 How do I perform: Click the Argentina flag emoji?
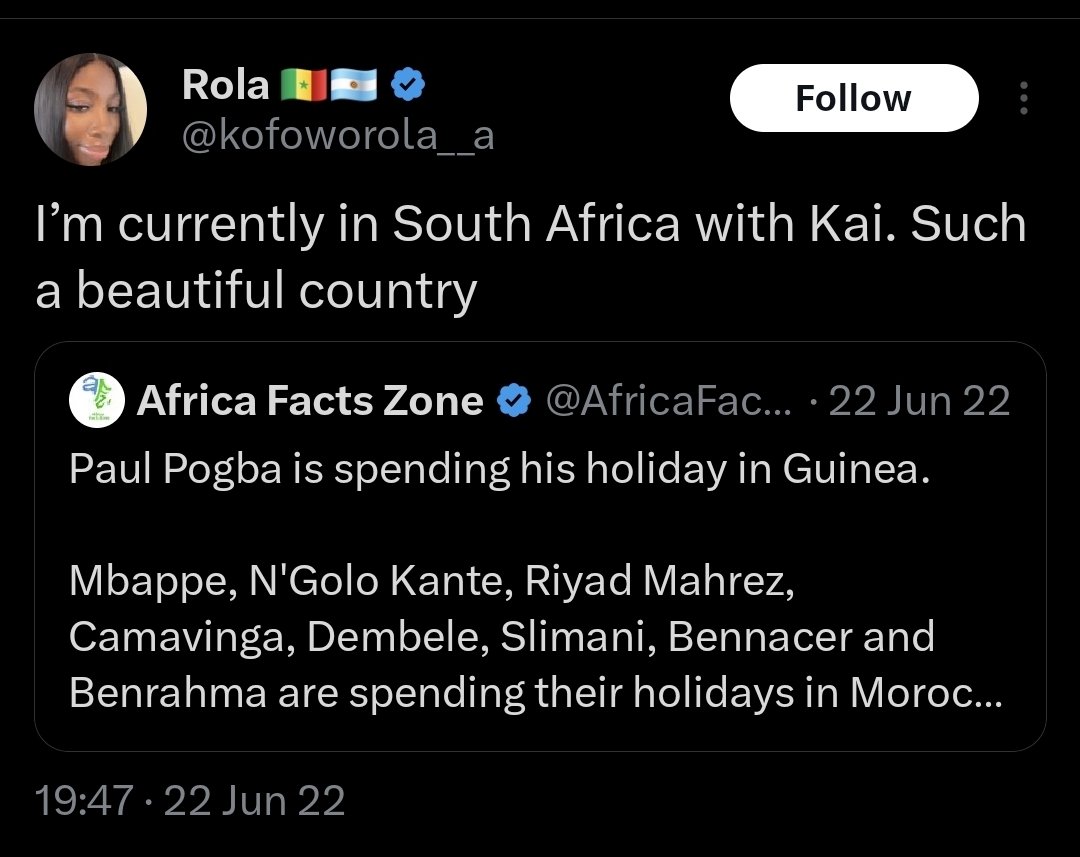pos(354,85)
